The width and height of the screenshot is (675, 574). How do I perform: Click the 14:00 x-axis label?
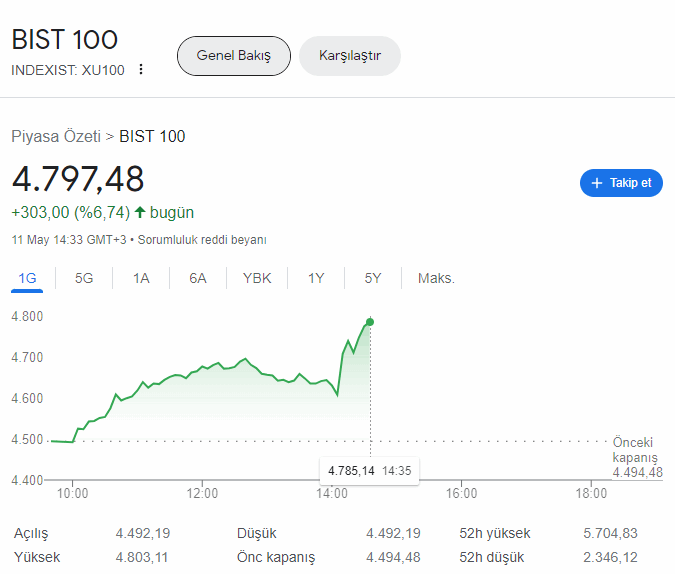(332, 493)
